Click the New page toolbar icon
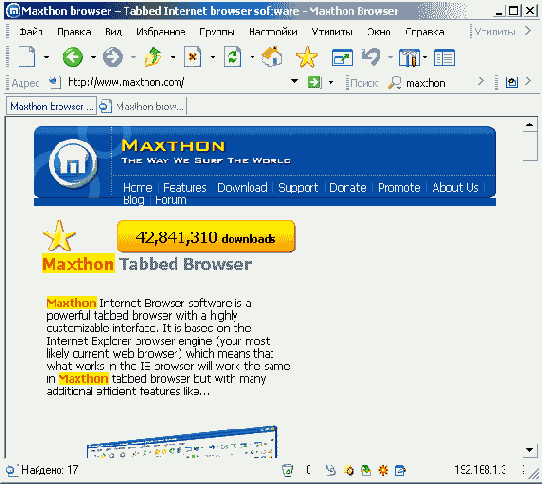Viewport: 542px width, 484px height. pyautogui.click(x=27, y=56)
